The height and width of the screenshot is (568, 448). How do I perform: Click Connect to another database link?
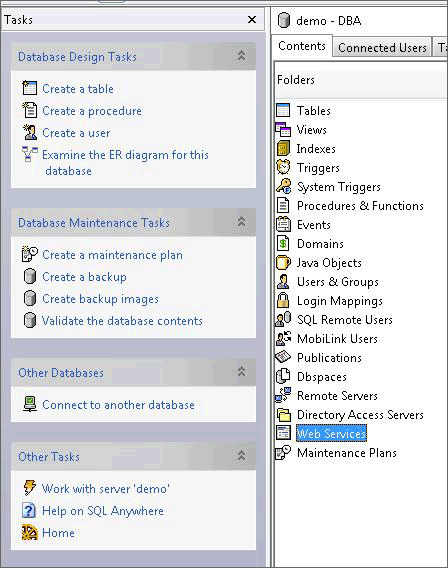(118, 405)
